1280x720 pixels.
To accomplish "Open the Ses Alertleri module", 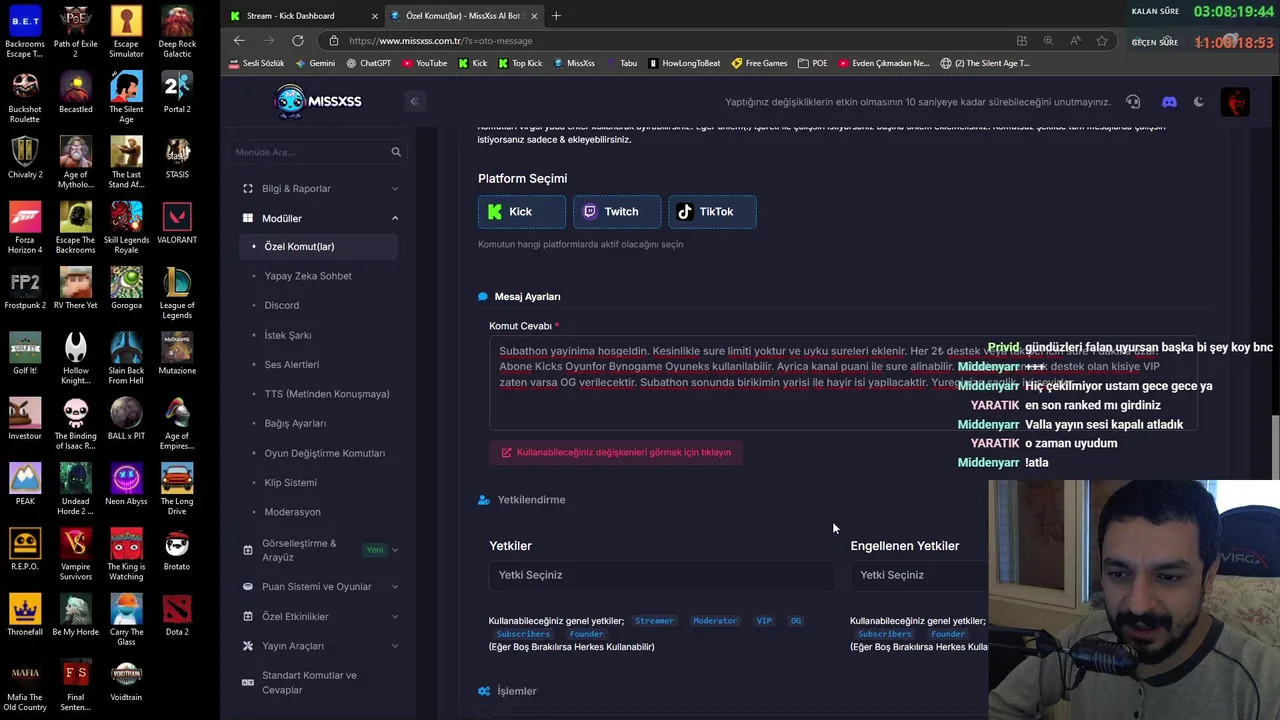I will point(292,365).
